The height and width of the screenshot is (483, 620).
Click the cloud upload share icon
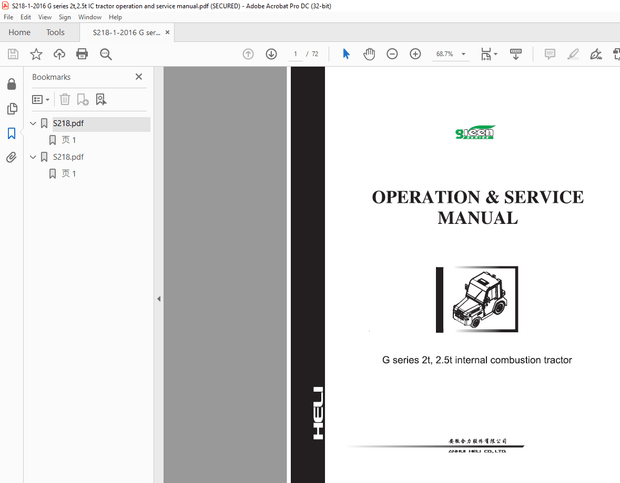pyautogui.click(x=59, y=54)
